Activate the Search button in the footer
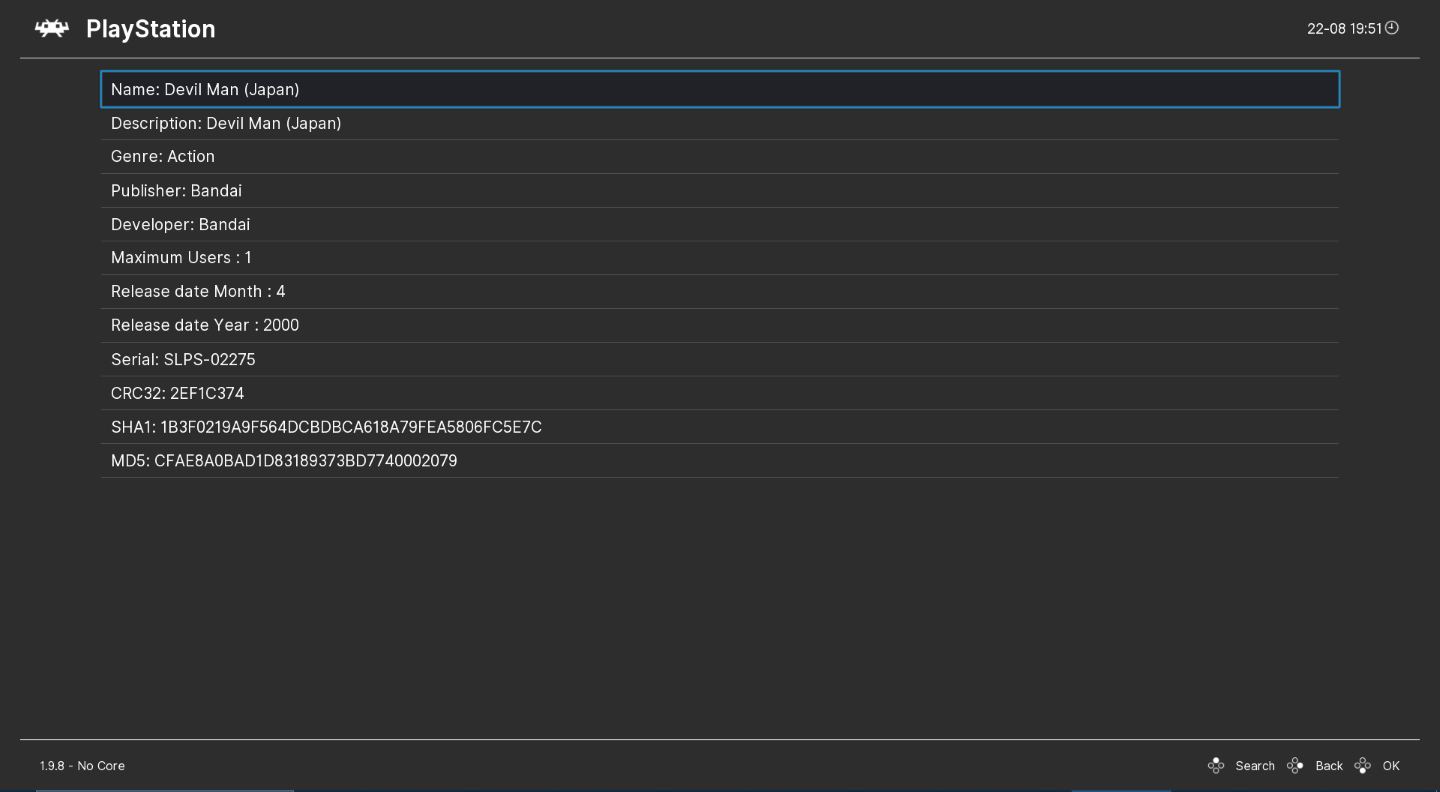The height and width of the screenshot is (792, 1440). (x=1255, y=766)
